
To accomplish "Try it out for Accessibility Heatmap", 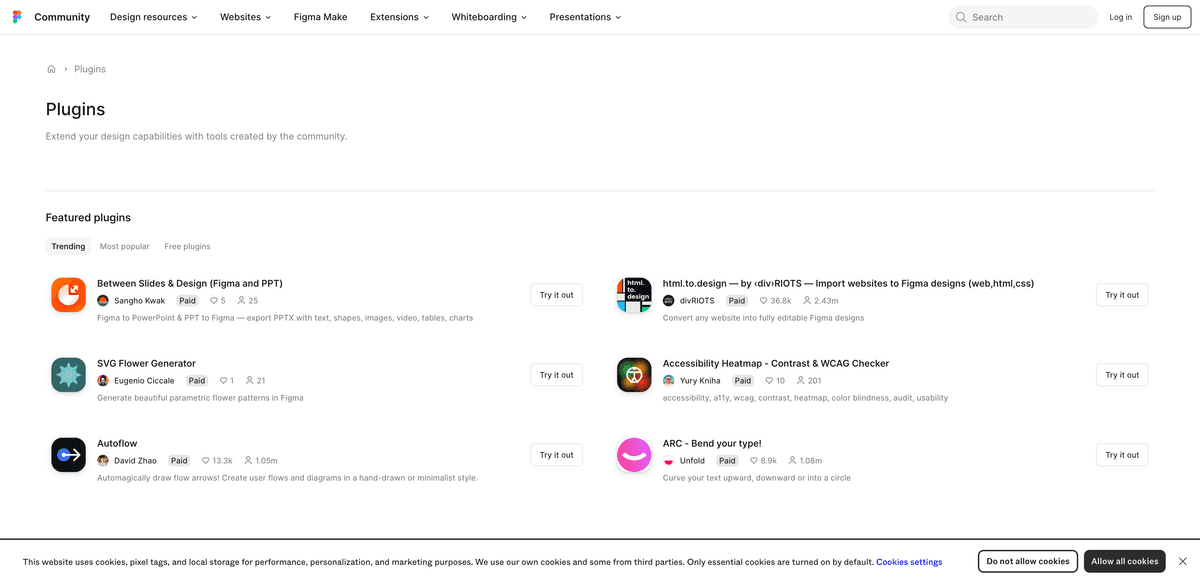I will (x=1122, y=375).
